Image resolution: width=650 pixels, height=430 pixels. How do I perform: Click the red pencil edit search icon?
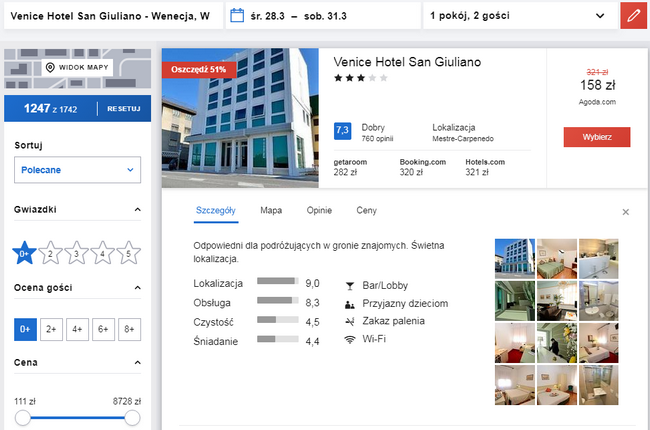pos(634,16)
